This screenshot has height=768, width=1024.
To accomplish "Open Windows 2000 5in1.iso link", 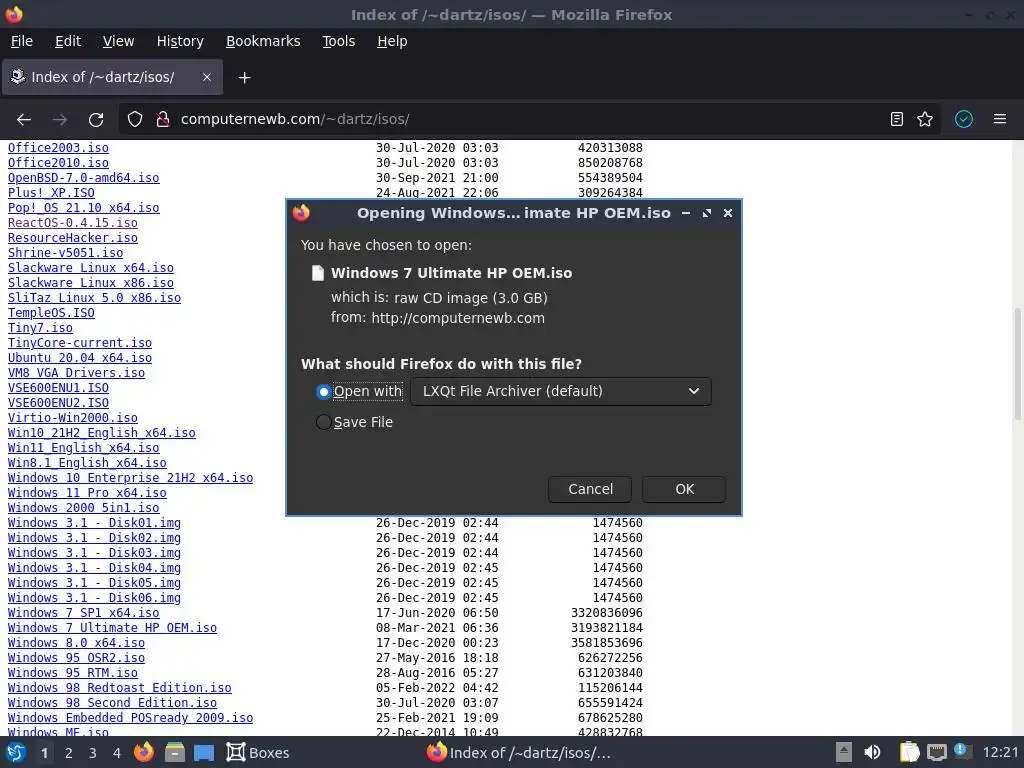I will [x=84, y=507].
